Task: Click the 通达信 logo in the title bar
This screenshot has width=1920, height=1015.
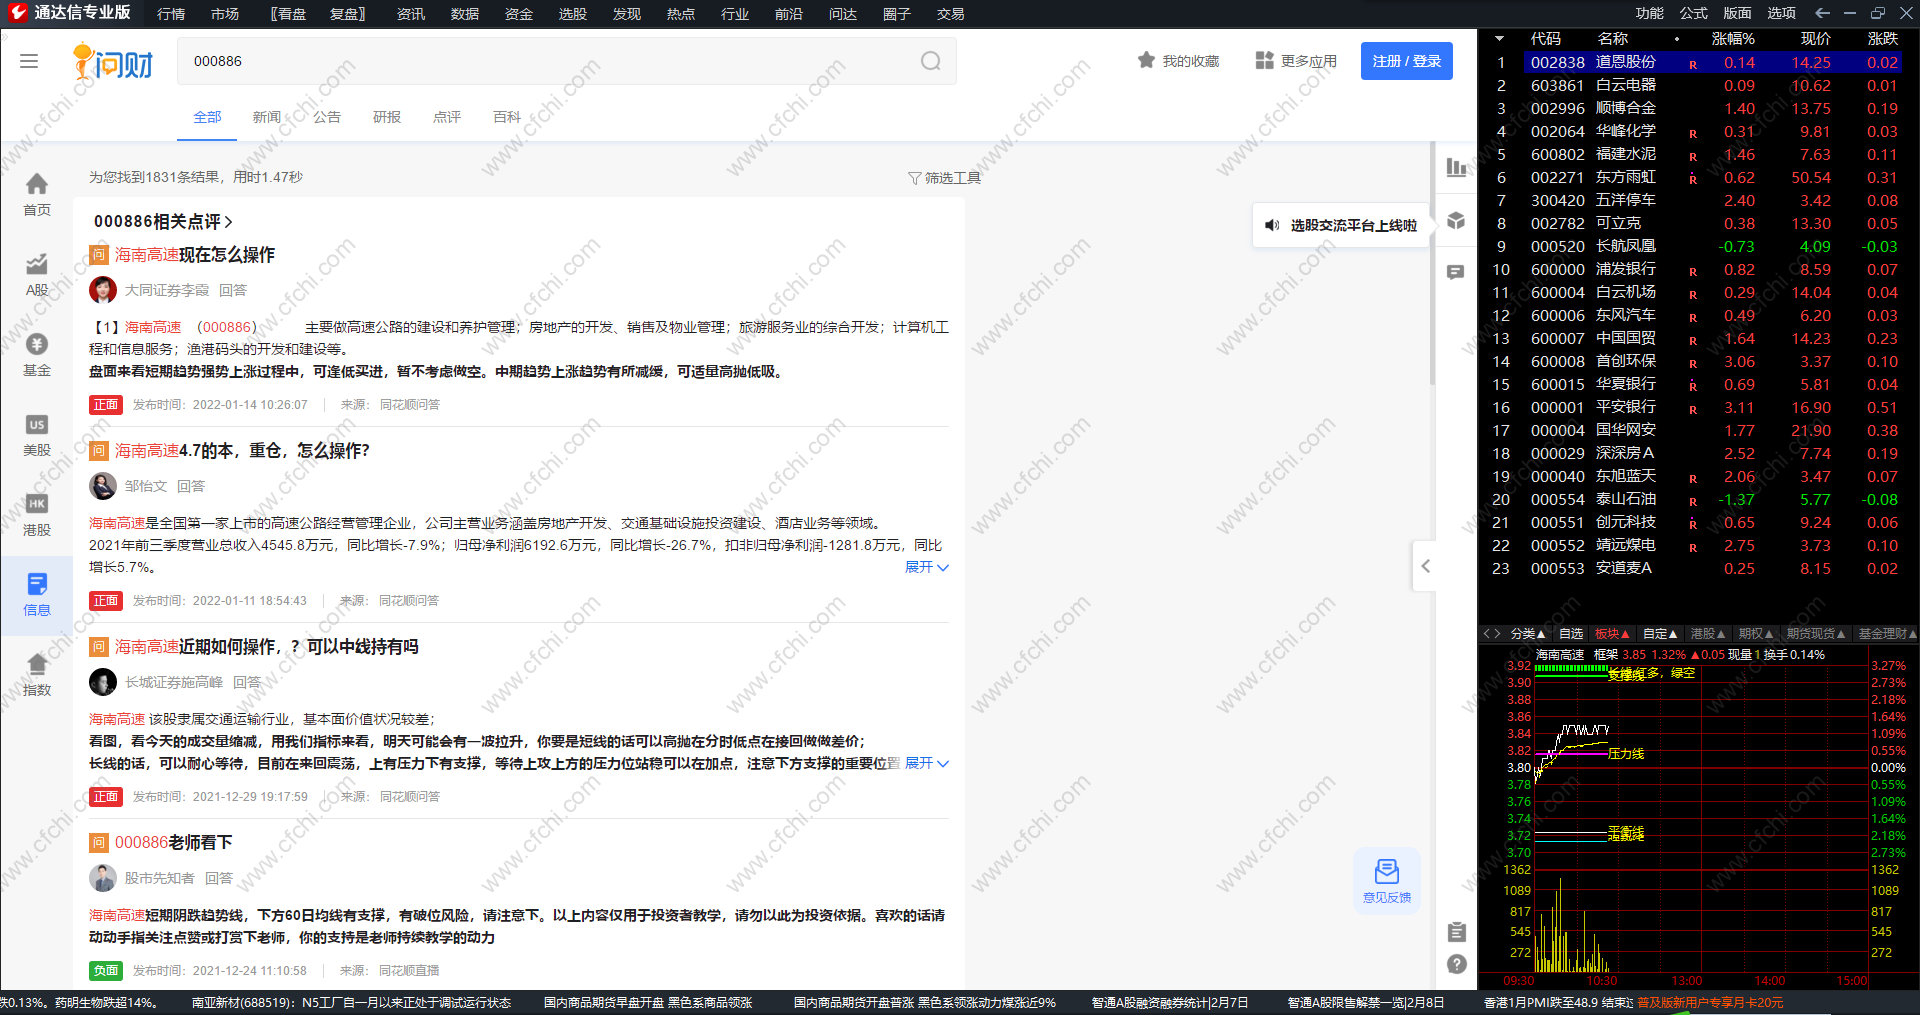Action: tap(18, 13)
